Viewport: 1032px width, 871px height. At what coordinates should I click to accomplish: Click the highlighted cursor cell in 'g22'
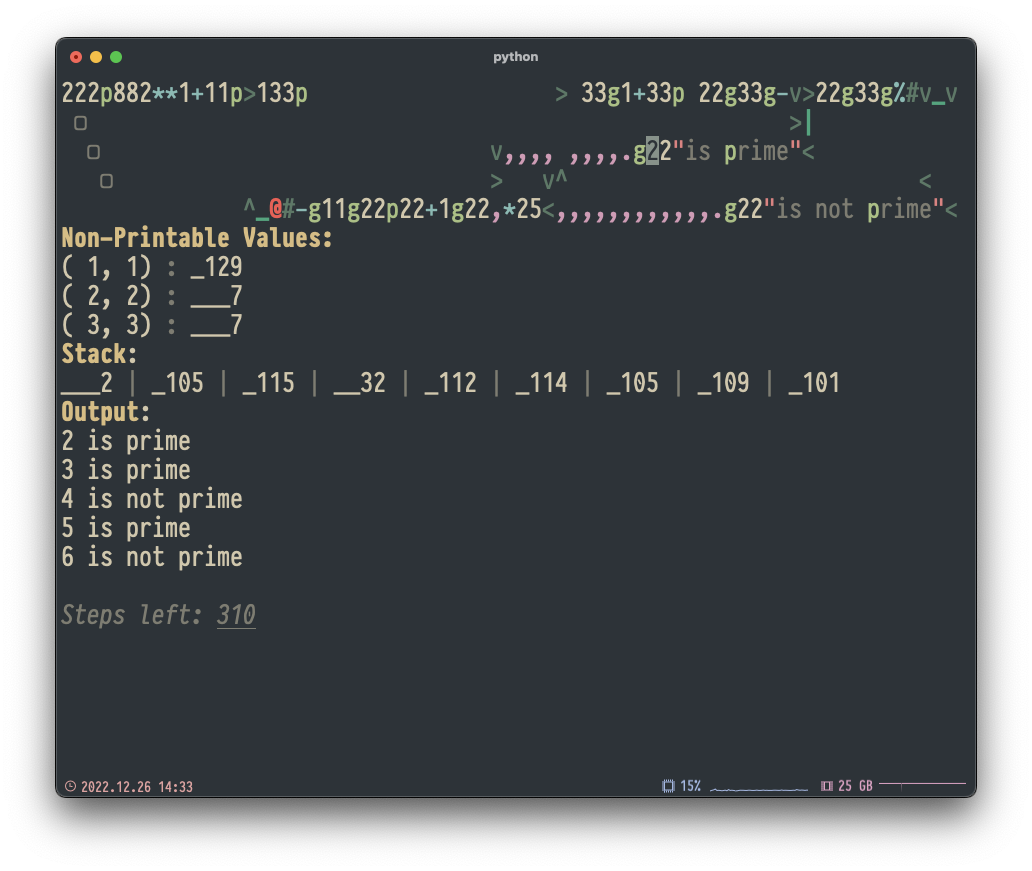(x=652, y=151)
